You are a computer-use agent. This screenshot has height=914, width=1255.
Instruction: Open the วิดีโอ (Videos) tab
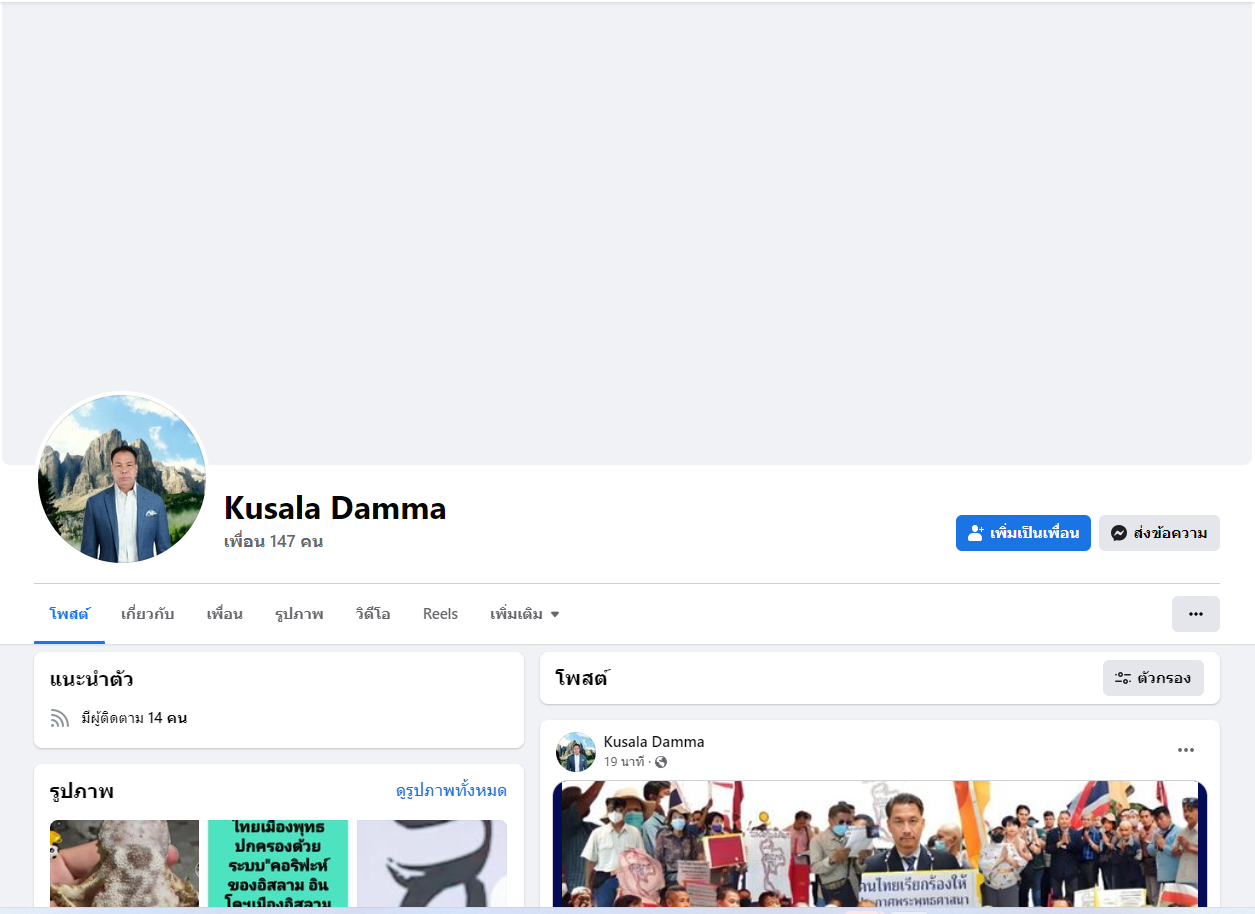pyautogui.click(x=373, y=614)
